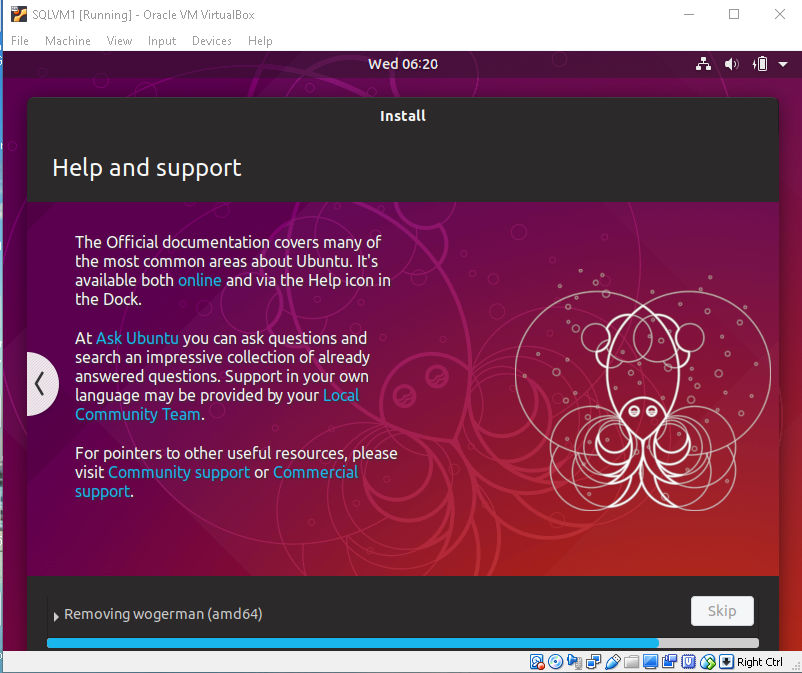Go to previous installer slide
This screenshot has width=802, height=673.
(41, 384)
